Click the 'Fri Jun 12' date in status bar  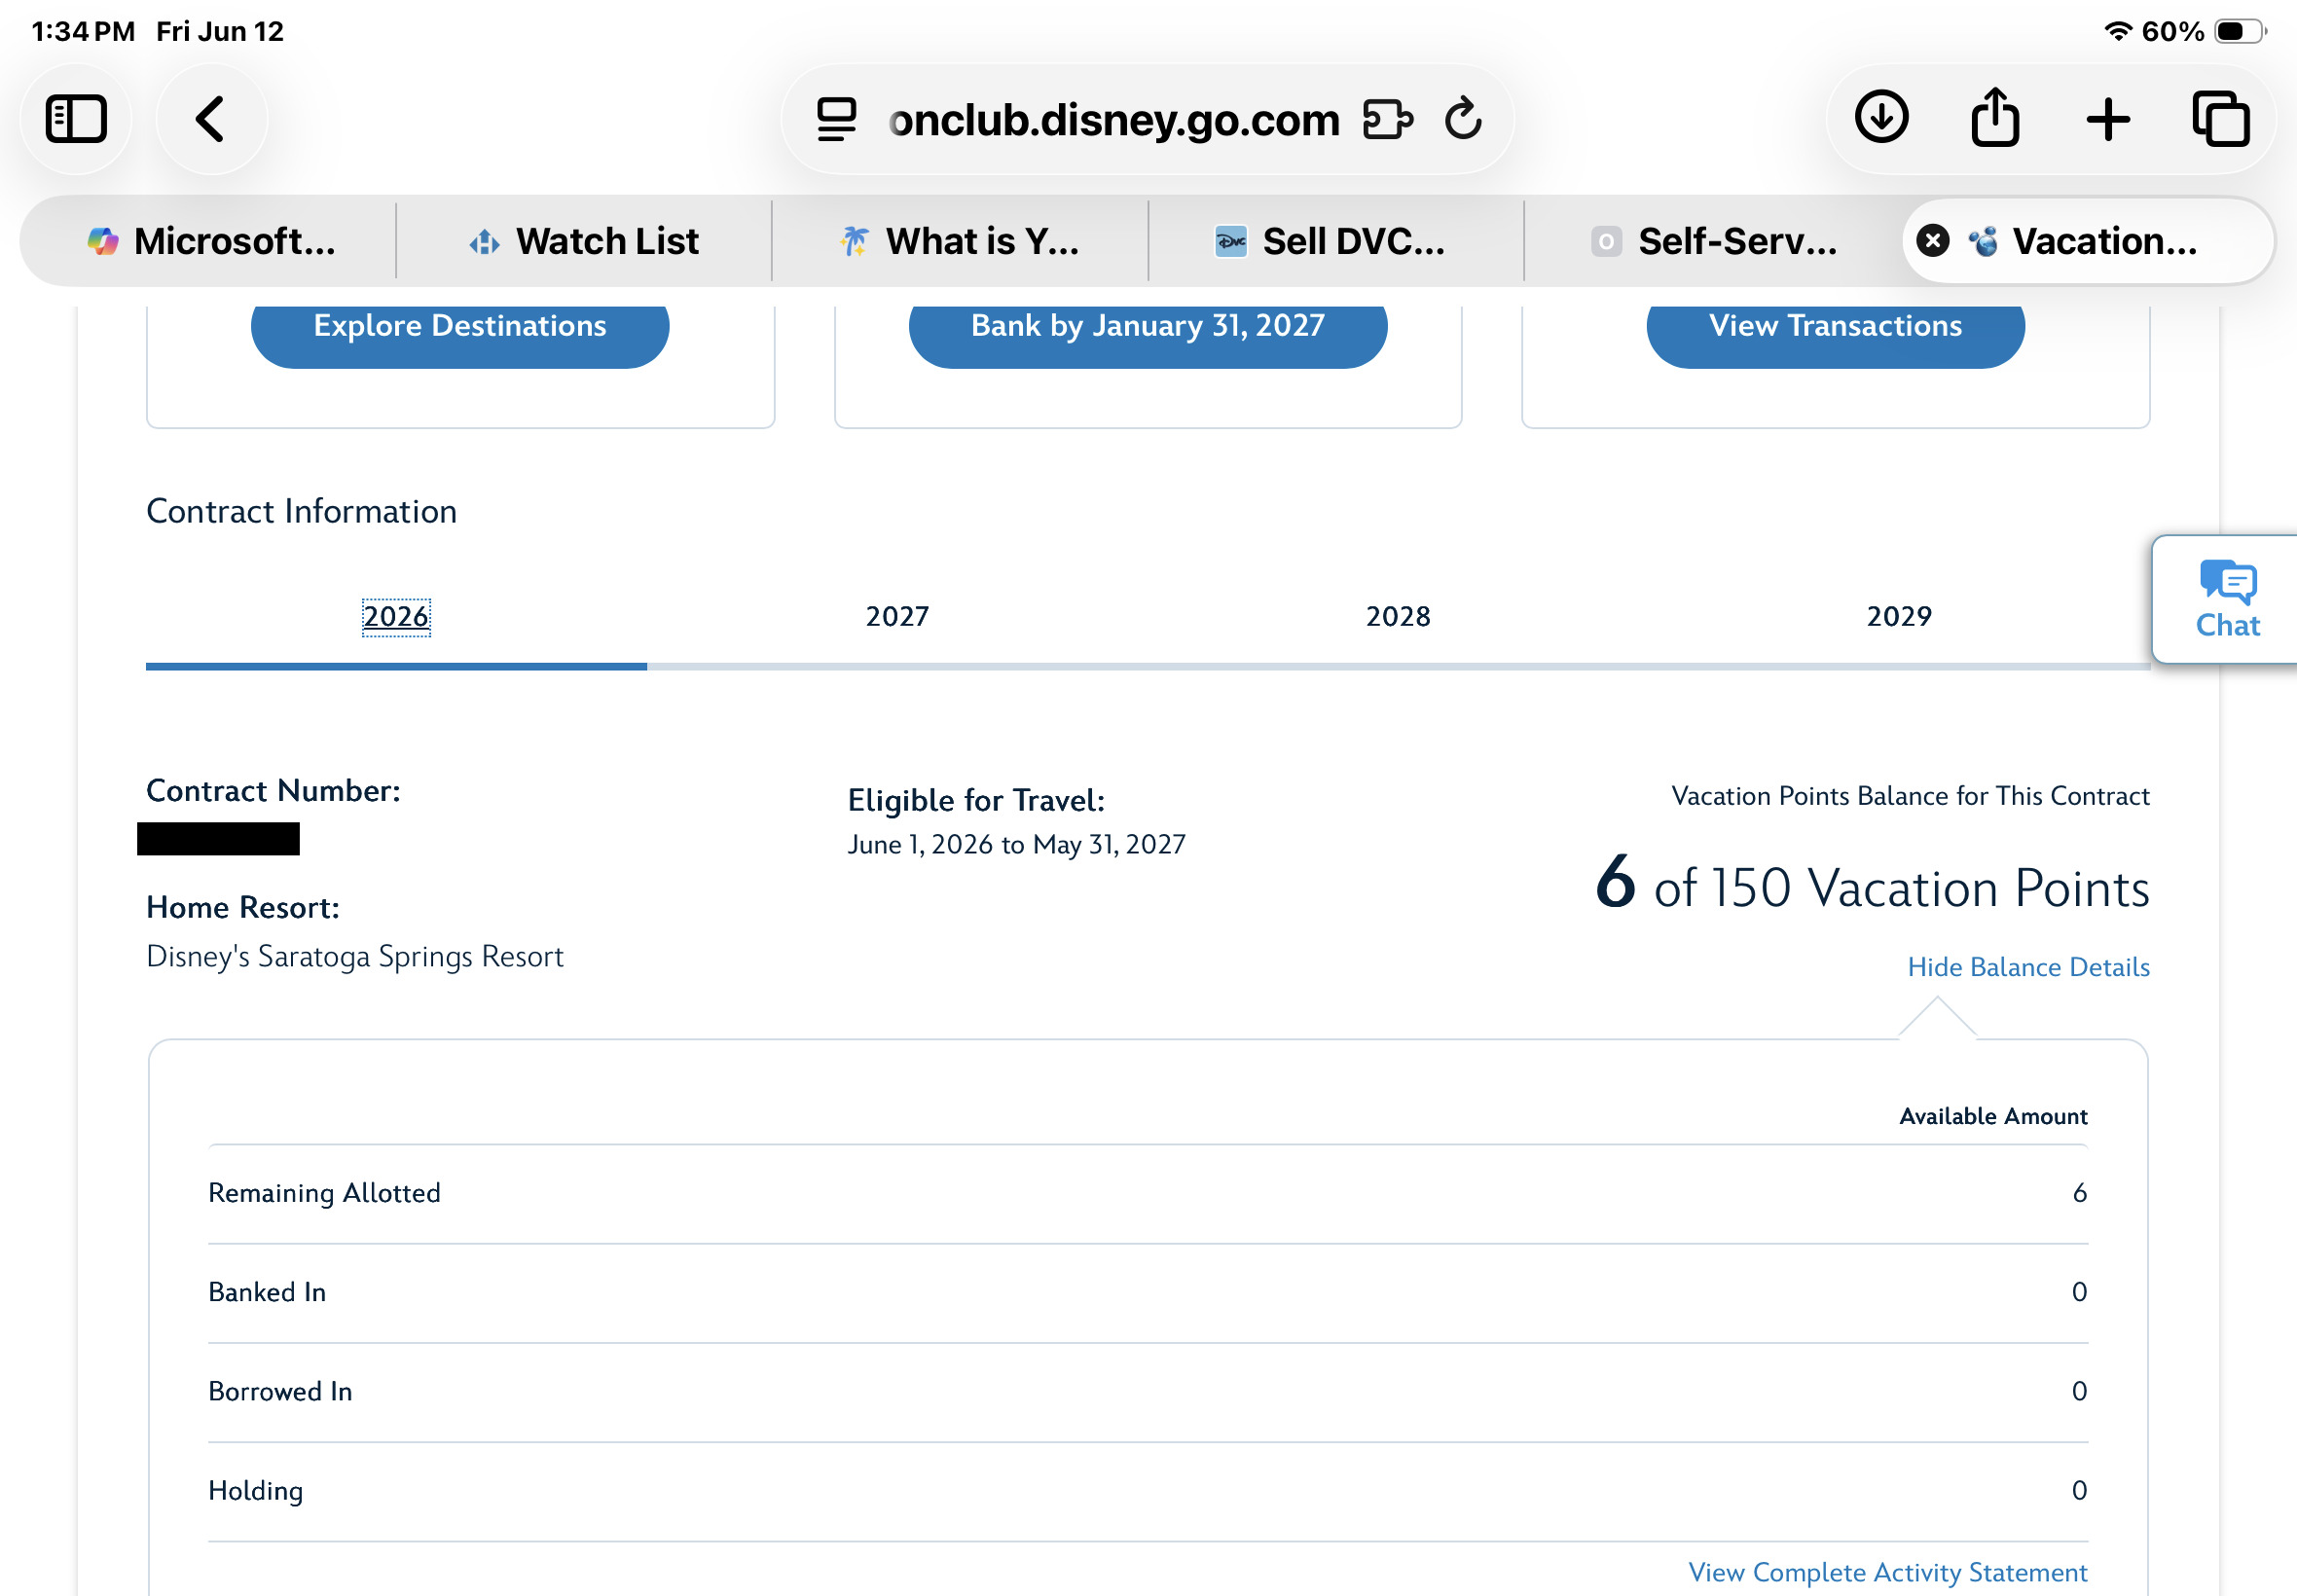220,31
